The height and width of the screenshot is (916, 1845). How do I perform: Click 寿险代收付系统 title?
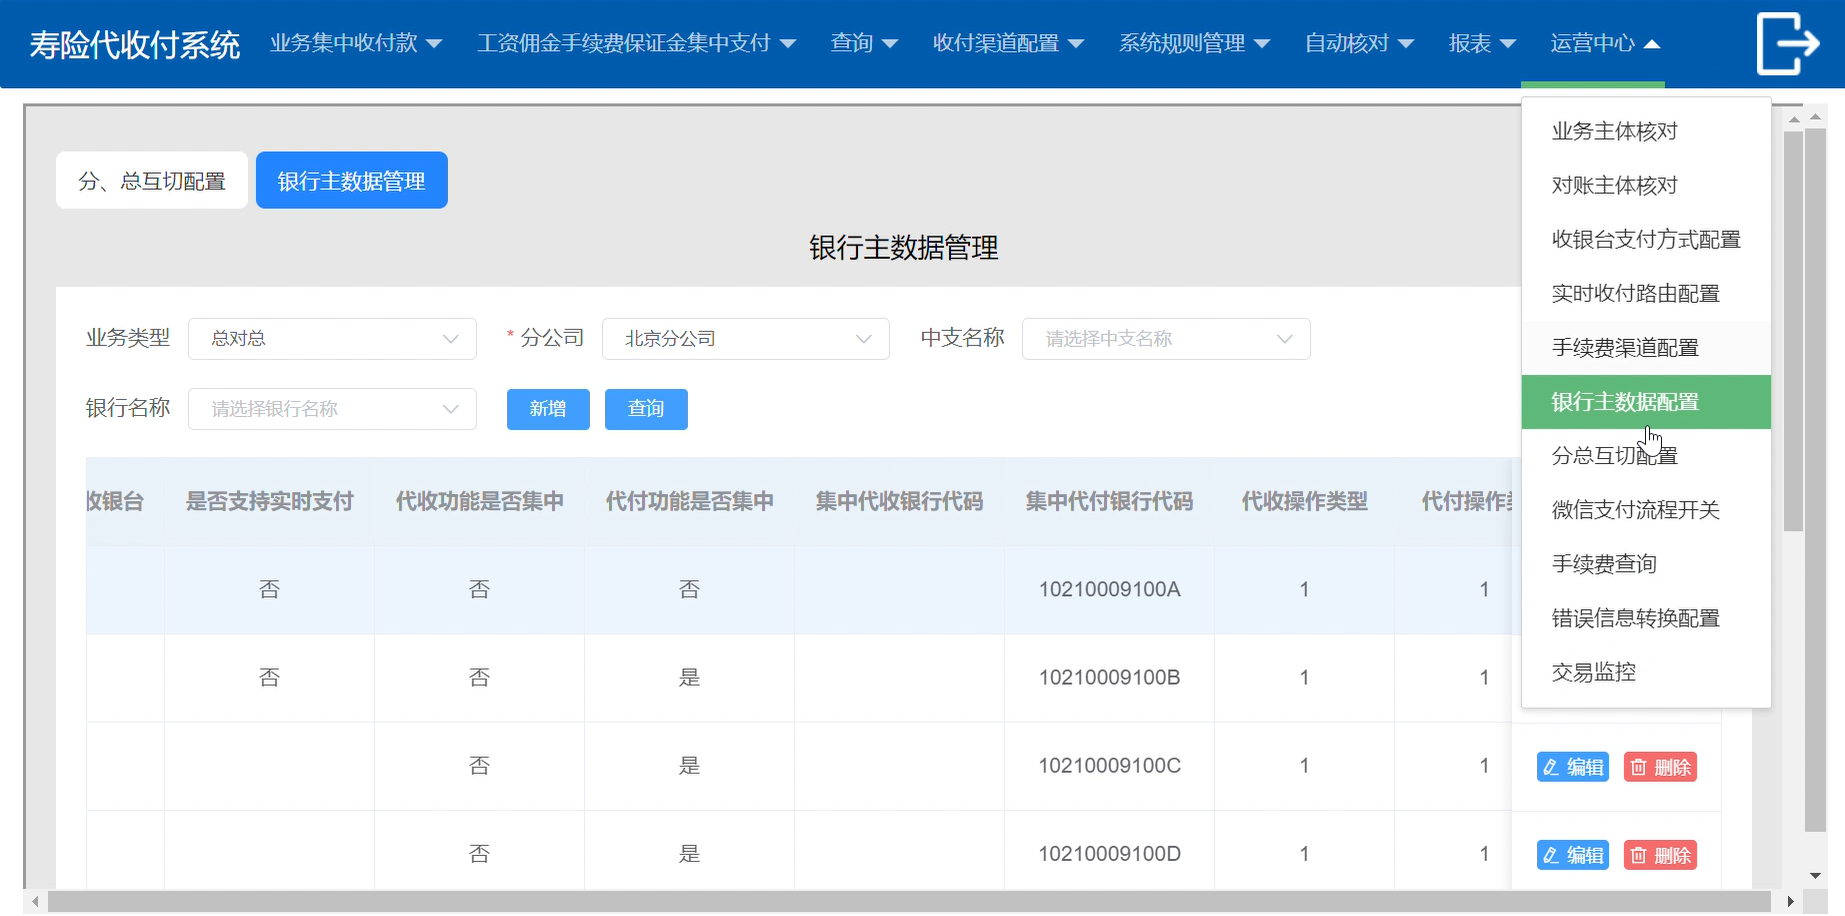[135, 45]
